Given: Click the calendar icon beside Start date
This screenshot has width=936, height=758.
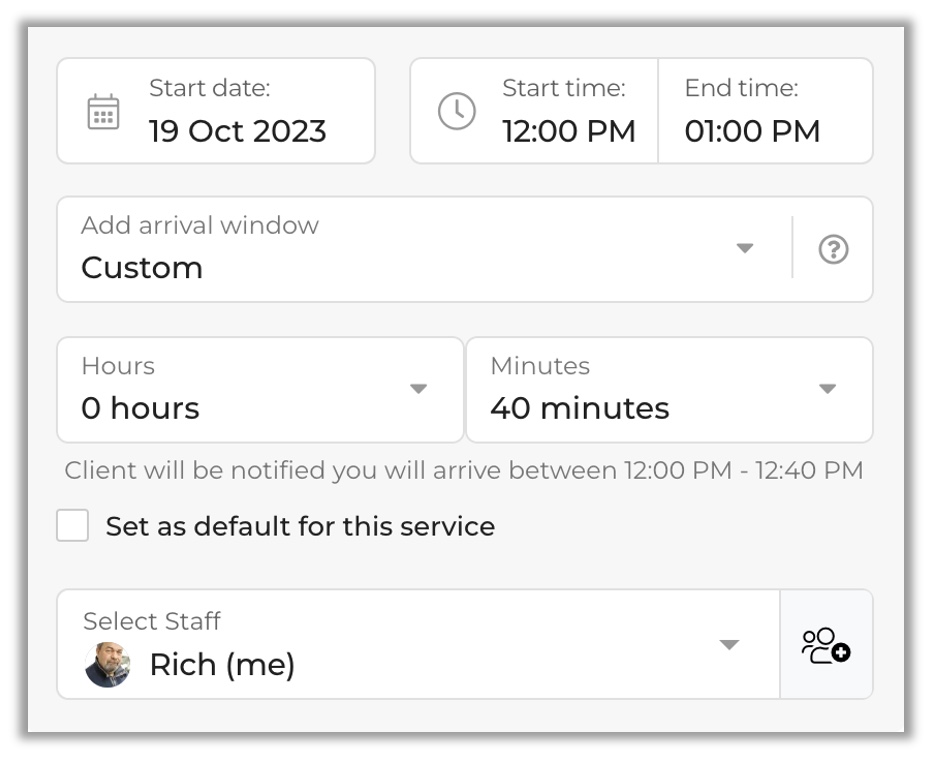Looking at the screenshot, I should [103, 112].
